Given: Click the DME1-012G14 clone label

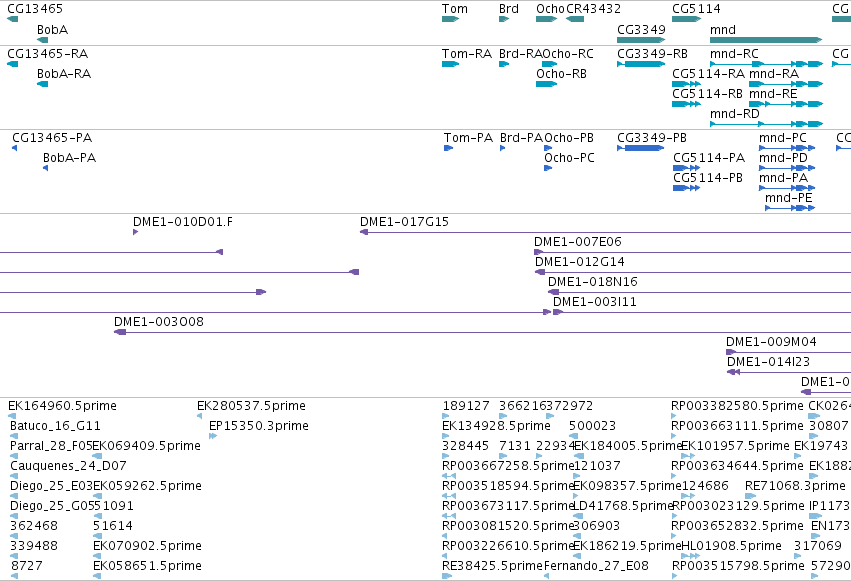Looking at the screenshot, I should (x=580, y=262).
